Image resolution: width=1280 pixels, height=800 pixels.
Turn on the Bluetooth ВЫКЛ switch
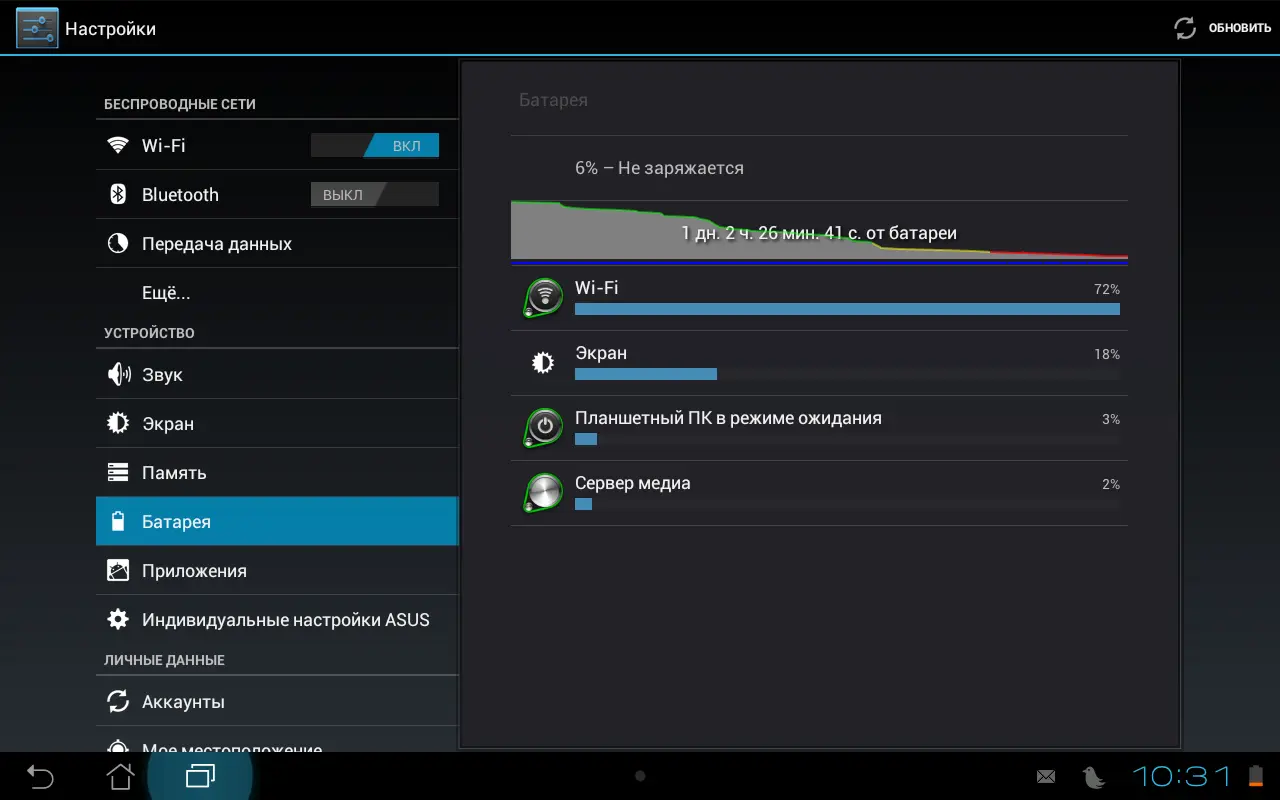tap(375, 195)
